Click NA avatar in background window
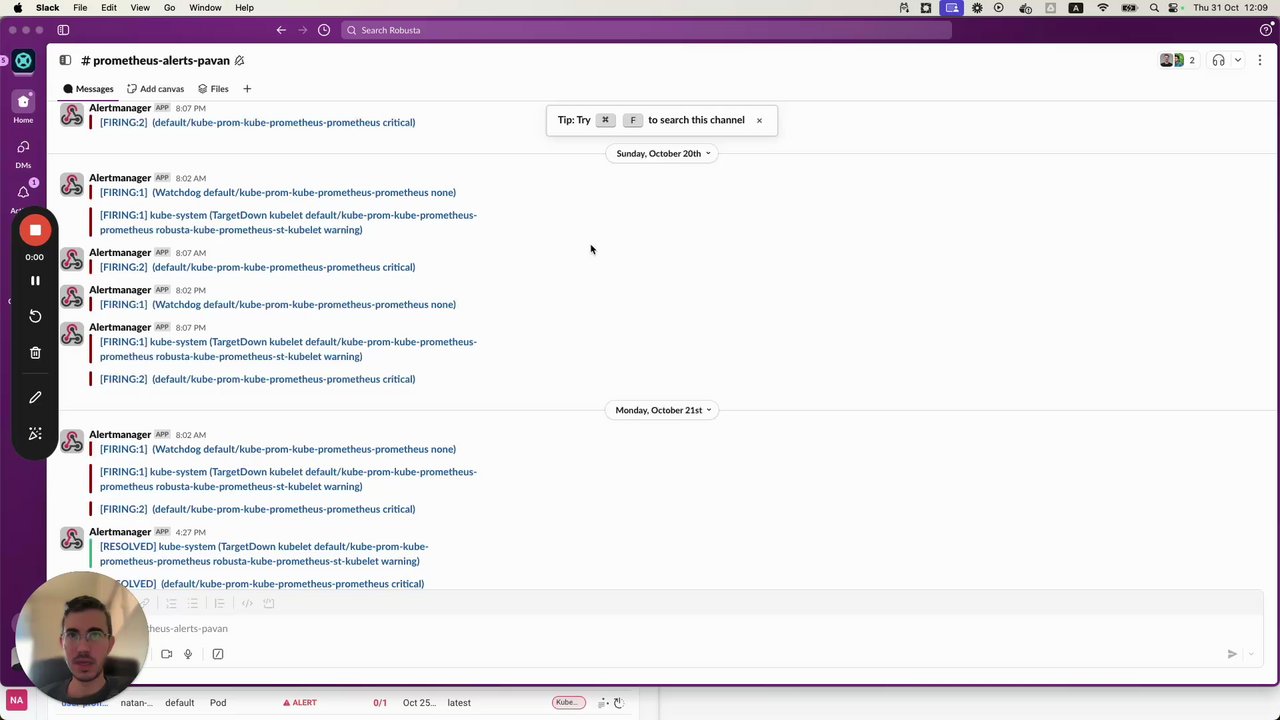The image size is (1280, 720). [16, 701]
